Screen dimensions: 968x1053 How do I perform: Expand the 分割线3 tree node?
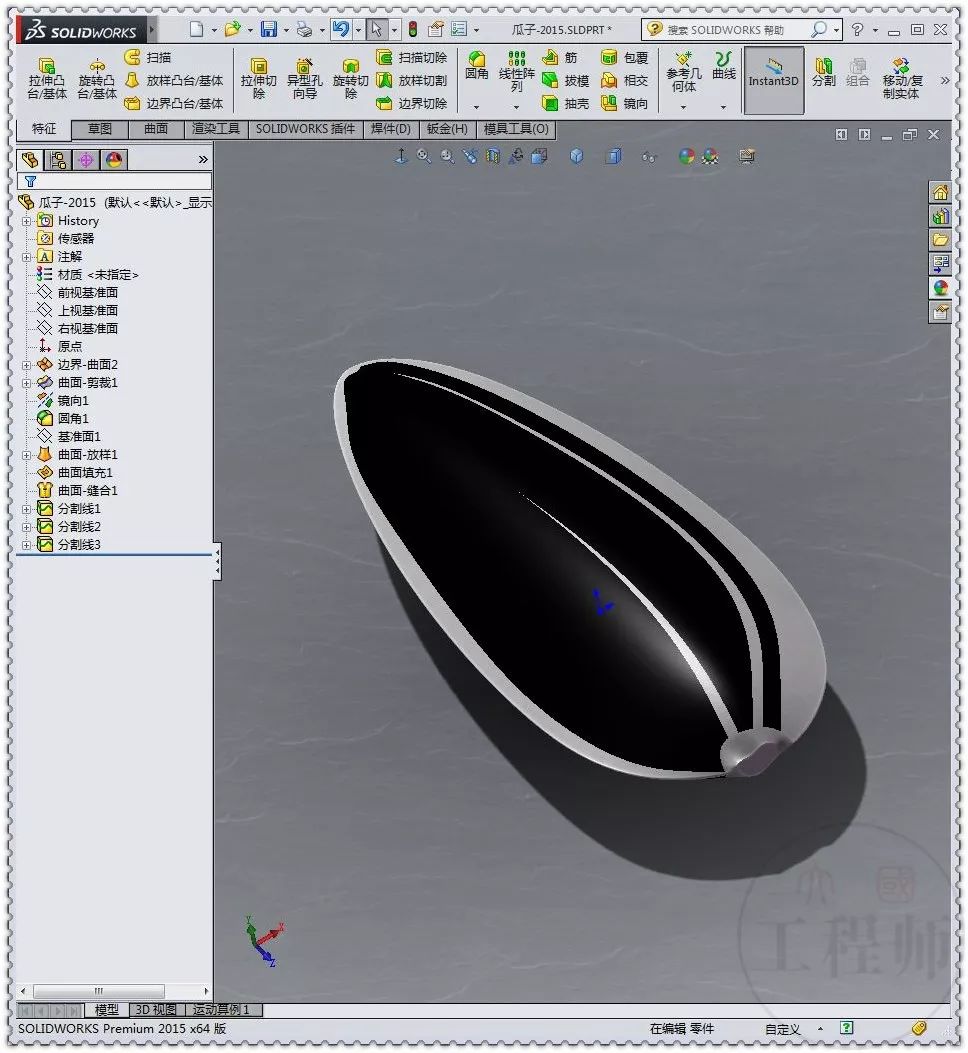(x=25, y=544)
